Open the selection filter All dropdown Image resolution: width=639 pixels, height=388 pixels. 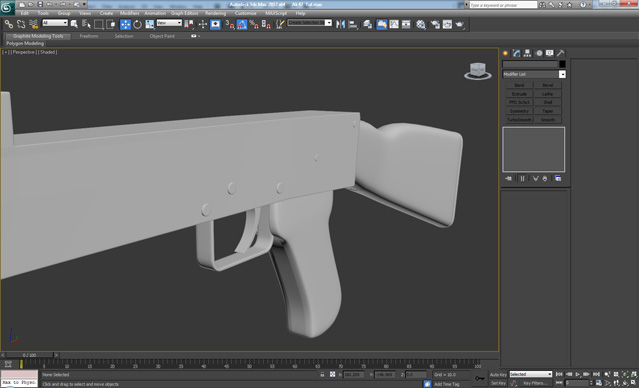55,23
